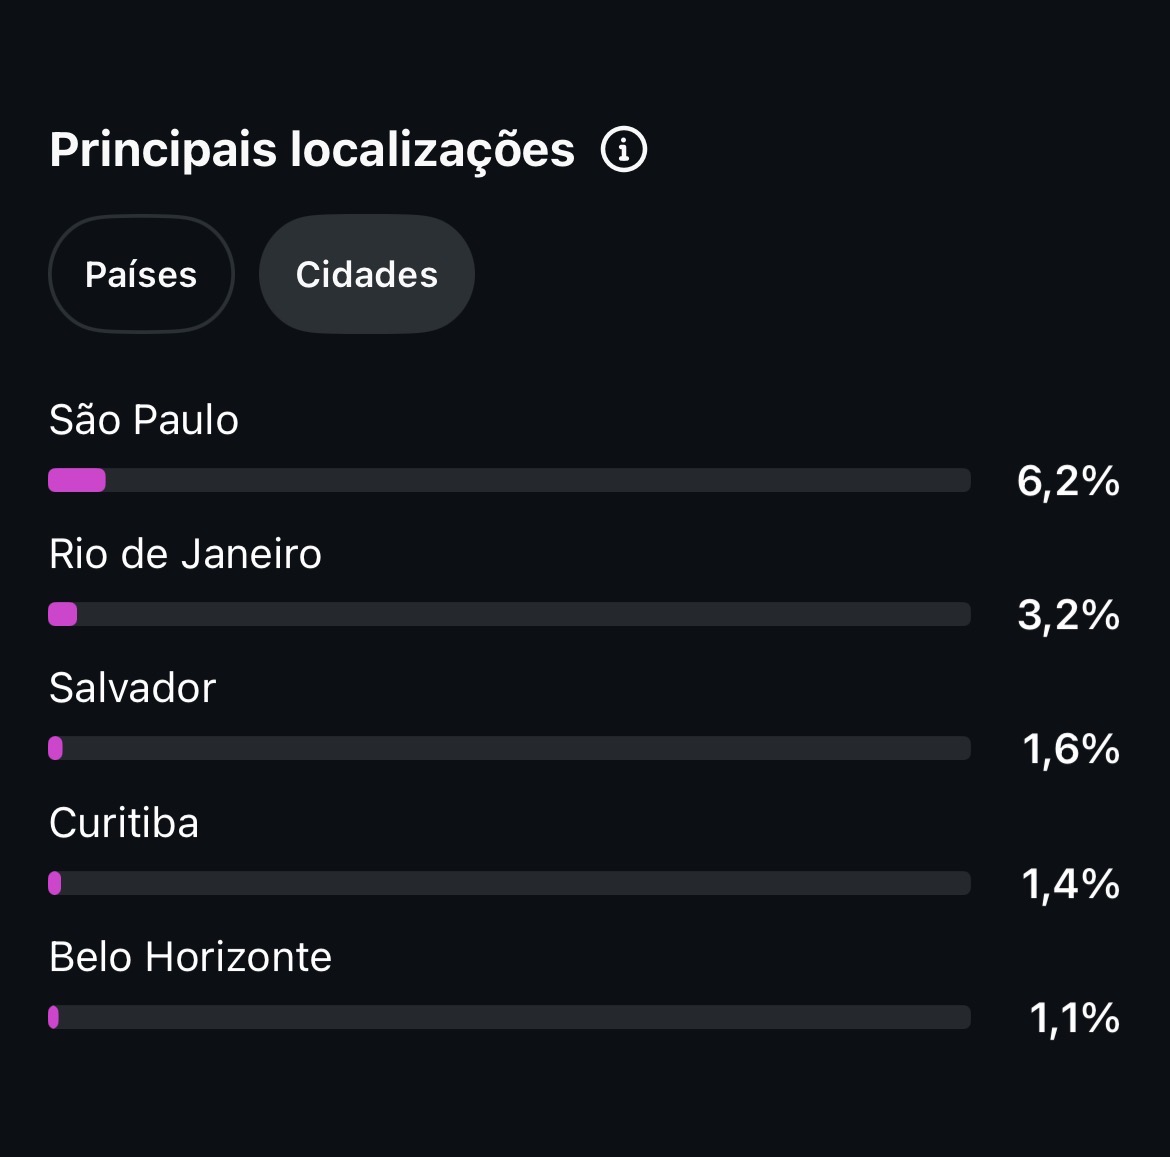1170x1157 pixels.
Task: Open the info icon beside Principais localizações
Action: (x=623, y=149)
